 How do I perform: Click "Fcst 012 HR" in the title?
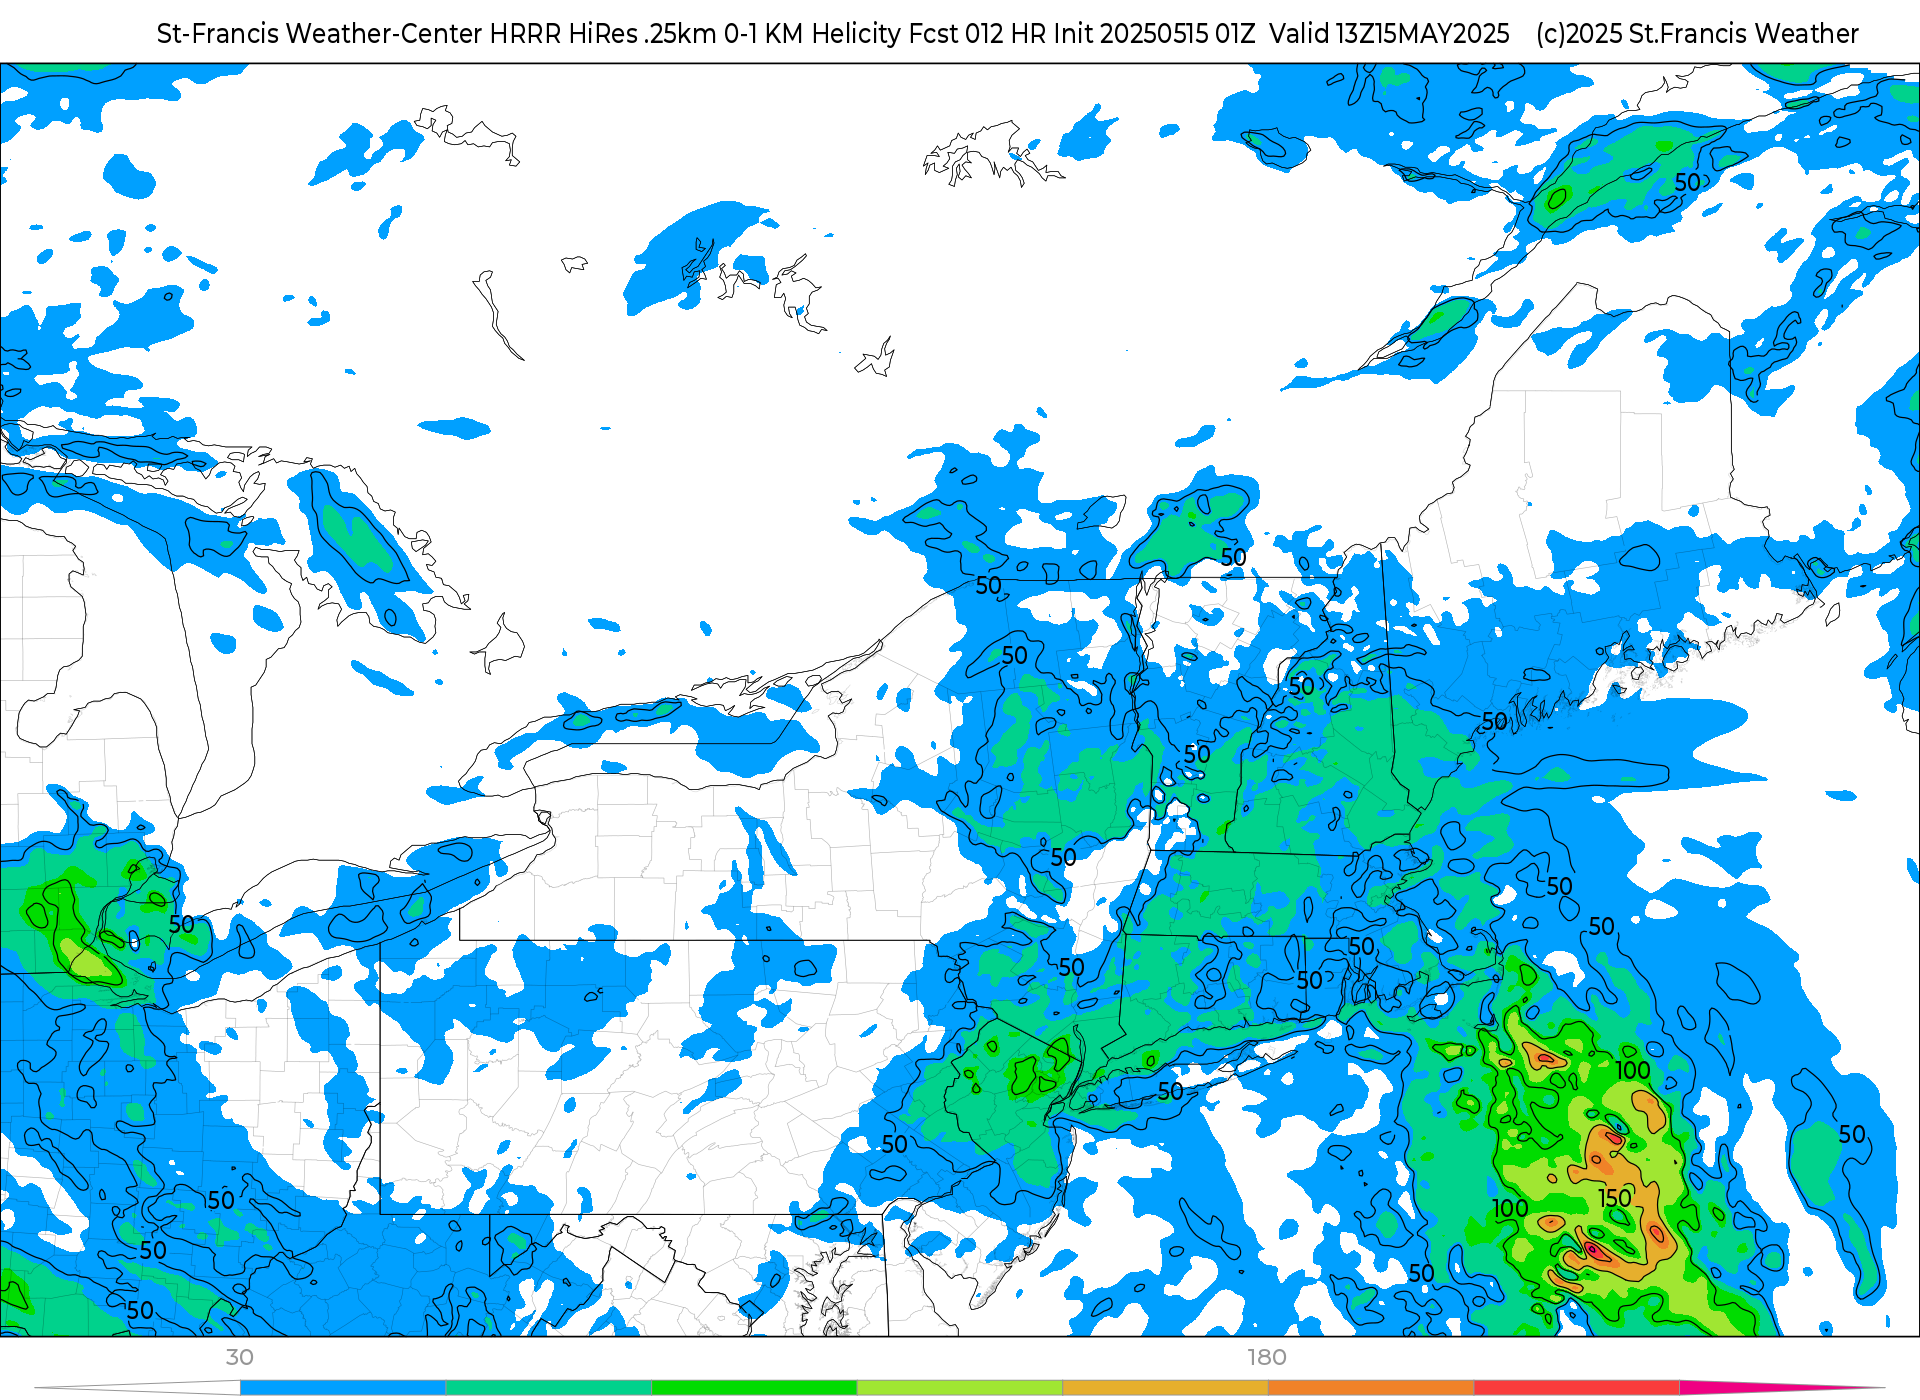(976, 33)
